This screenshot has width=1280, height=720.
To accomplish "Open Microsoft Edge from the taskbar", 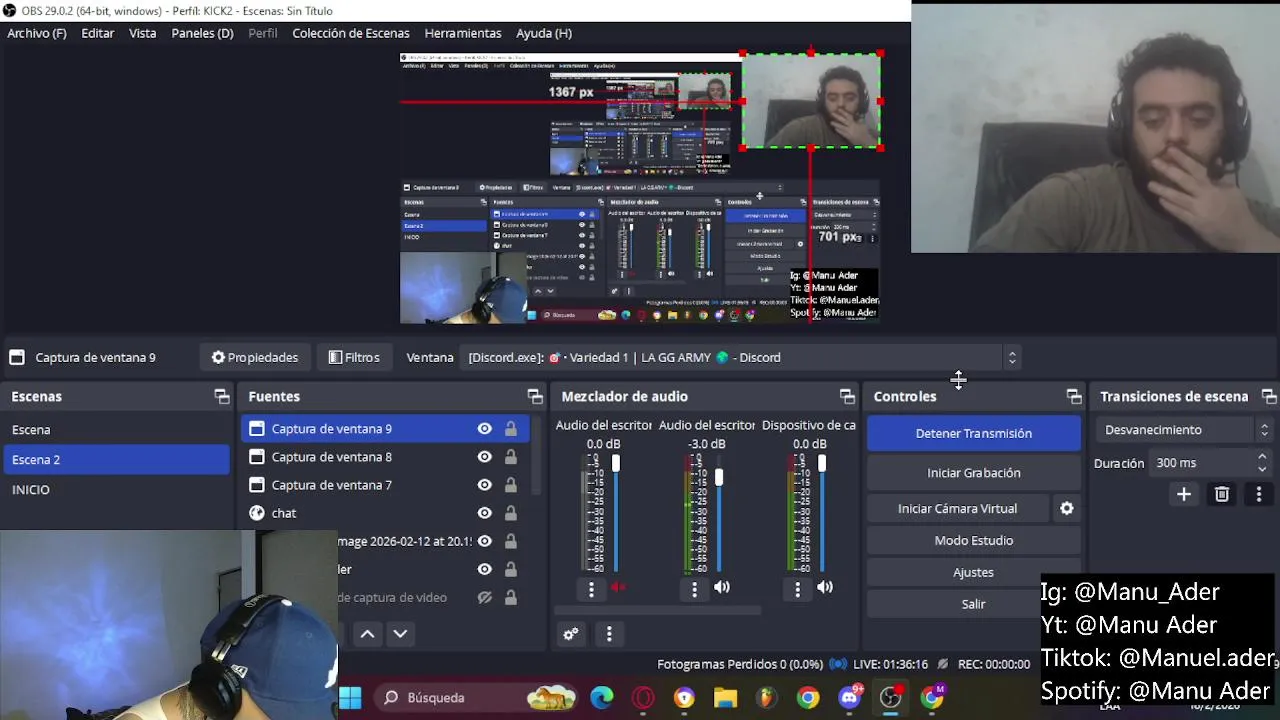I will click(x=602, y=697).
